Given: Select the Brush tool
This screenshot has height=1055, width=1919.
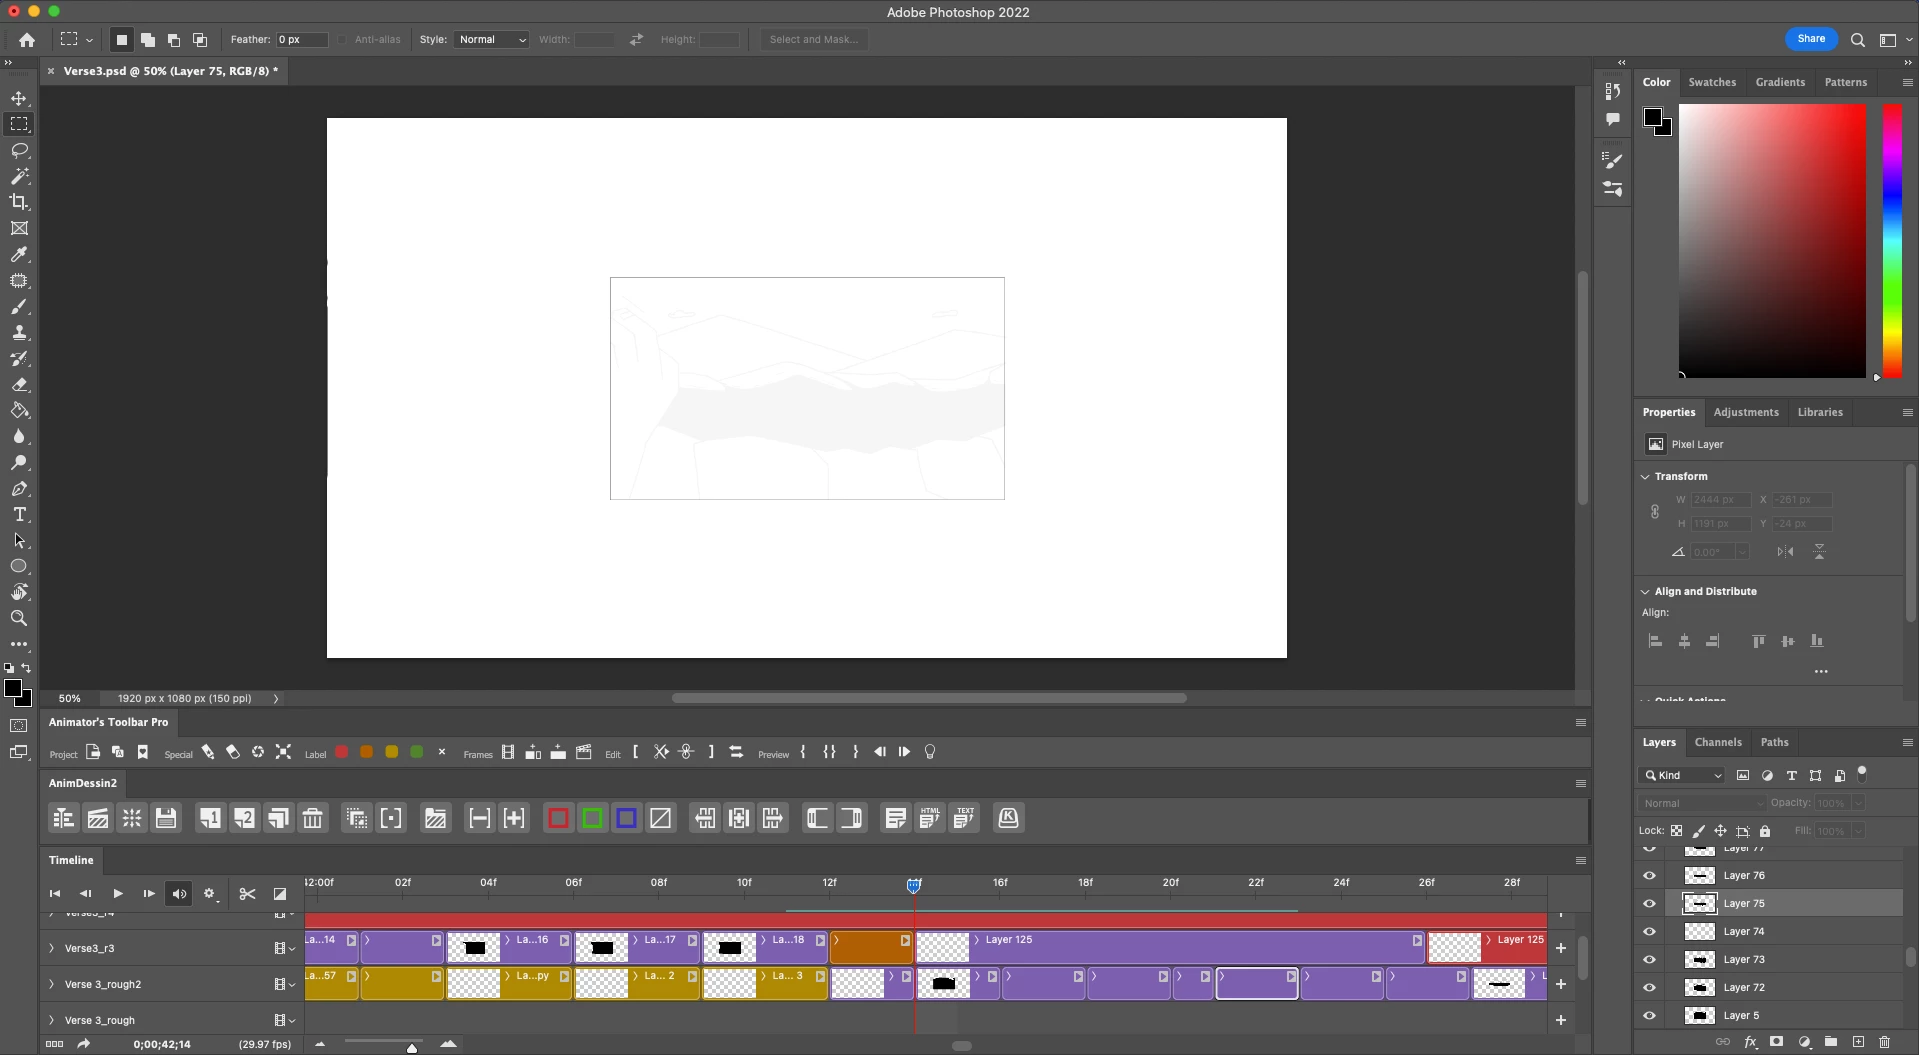Looking at the screenshot, I should (x=19, y=306).
